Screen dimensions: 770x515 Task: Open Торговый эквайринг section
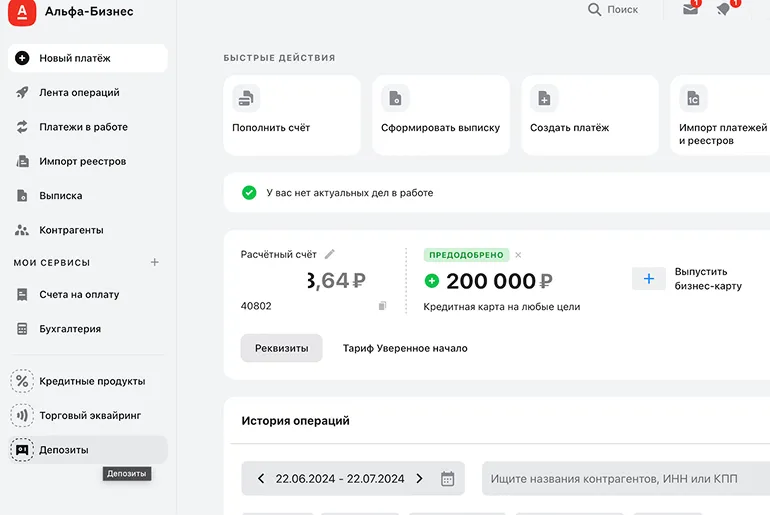tap(88, 415)
